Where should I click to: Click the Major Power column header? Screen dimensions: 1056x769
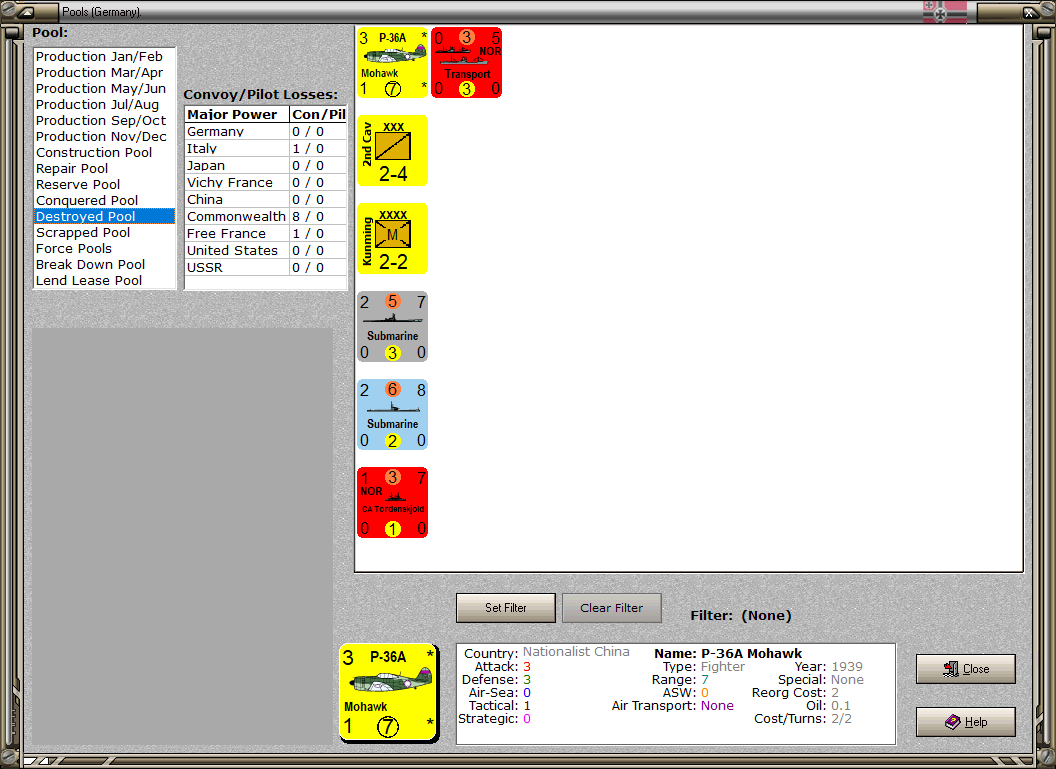point(237,114)
